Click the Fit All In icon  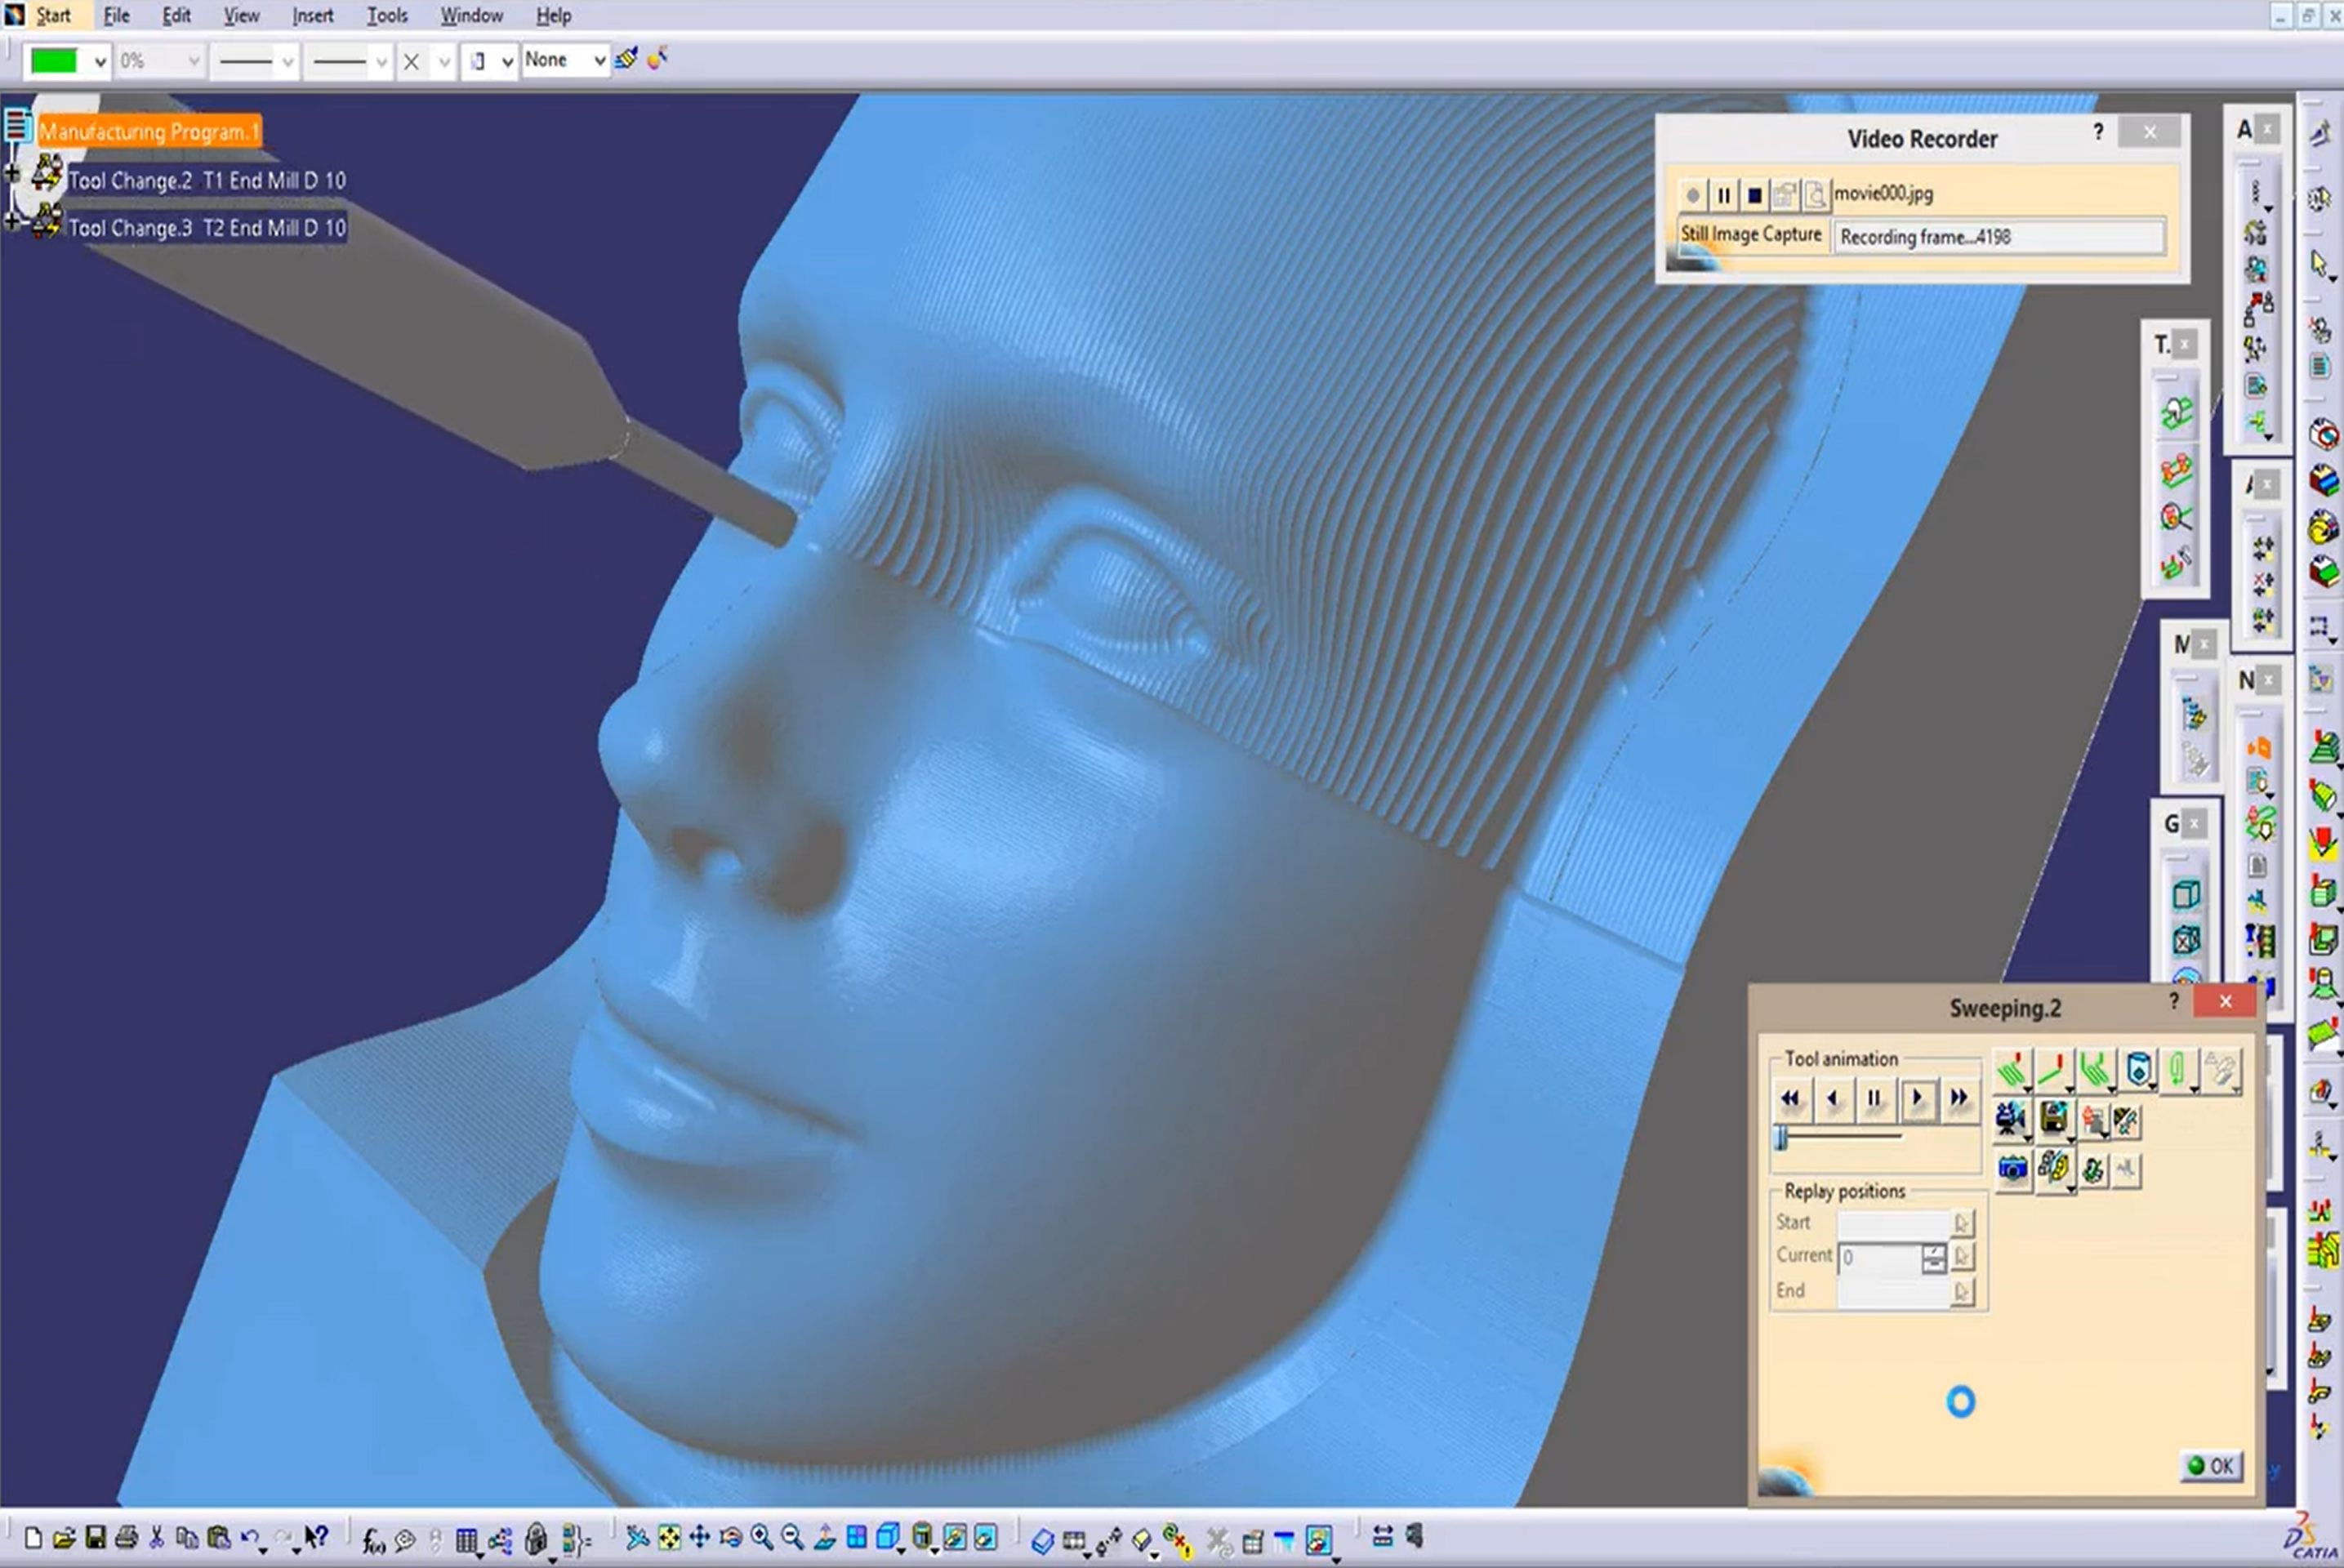[669, 1538]
